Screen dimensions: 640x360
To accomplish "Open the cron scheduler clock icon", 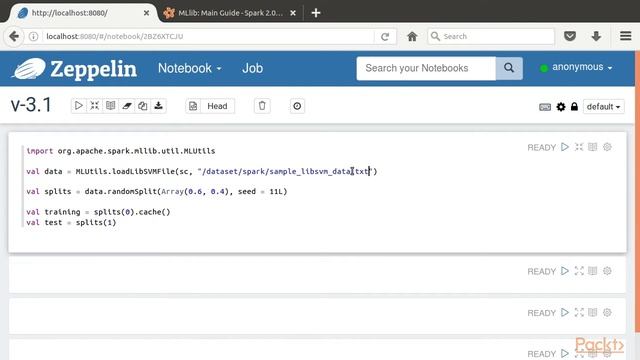I will pos(297,106).
